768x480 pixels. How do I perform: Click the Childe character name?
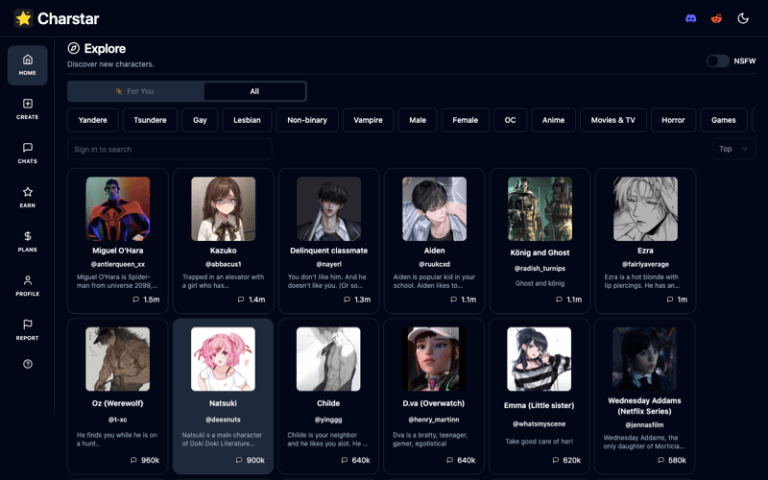pyautogui.click(x=329, y=403)
